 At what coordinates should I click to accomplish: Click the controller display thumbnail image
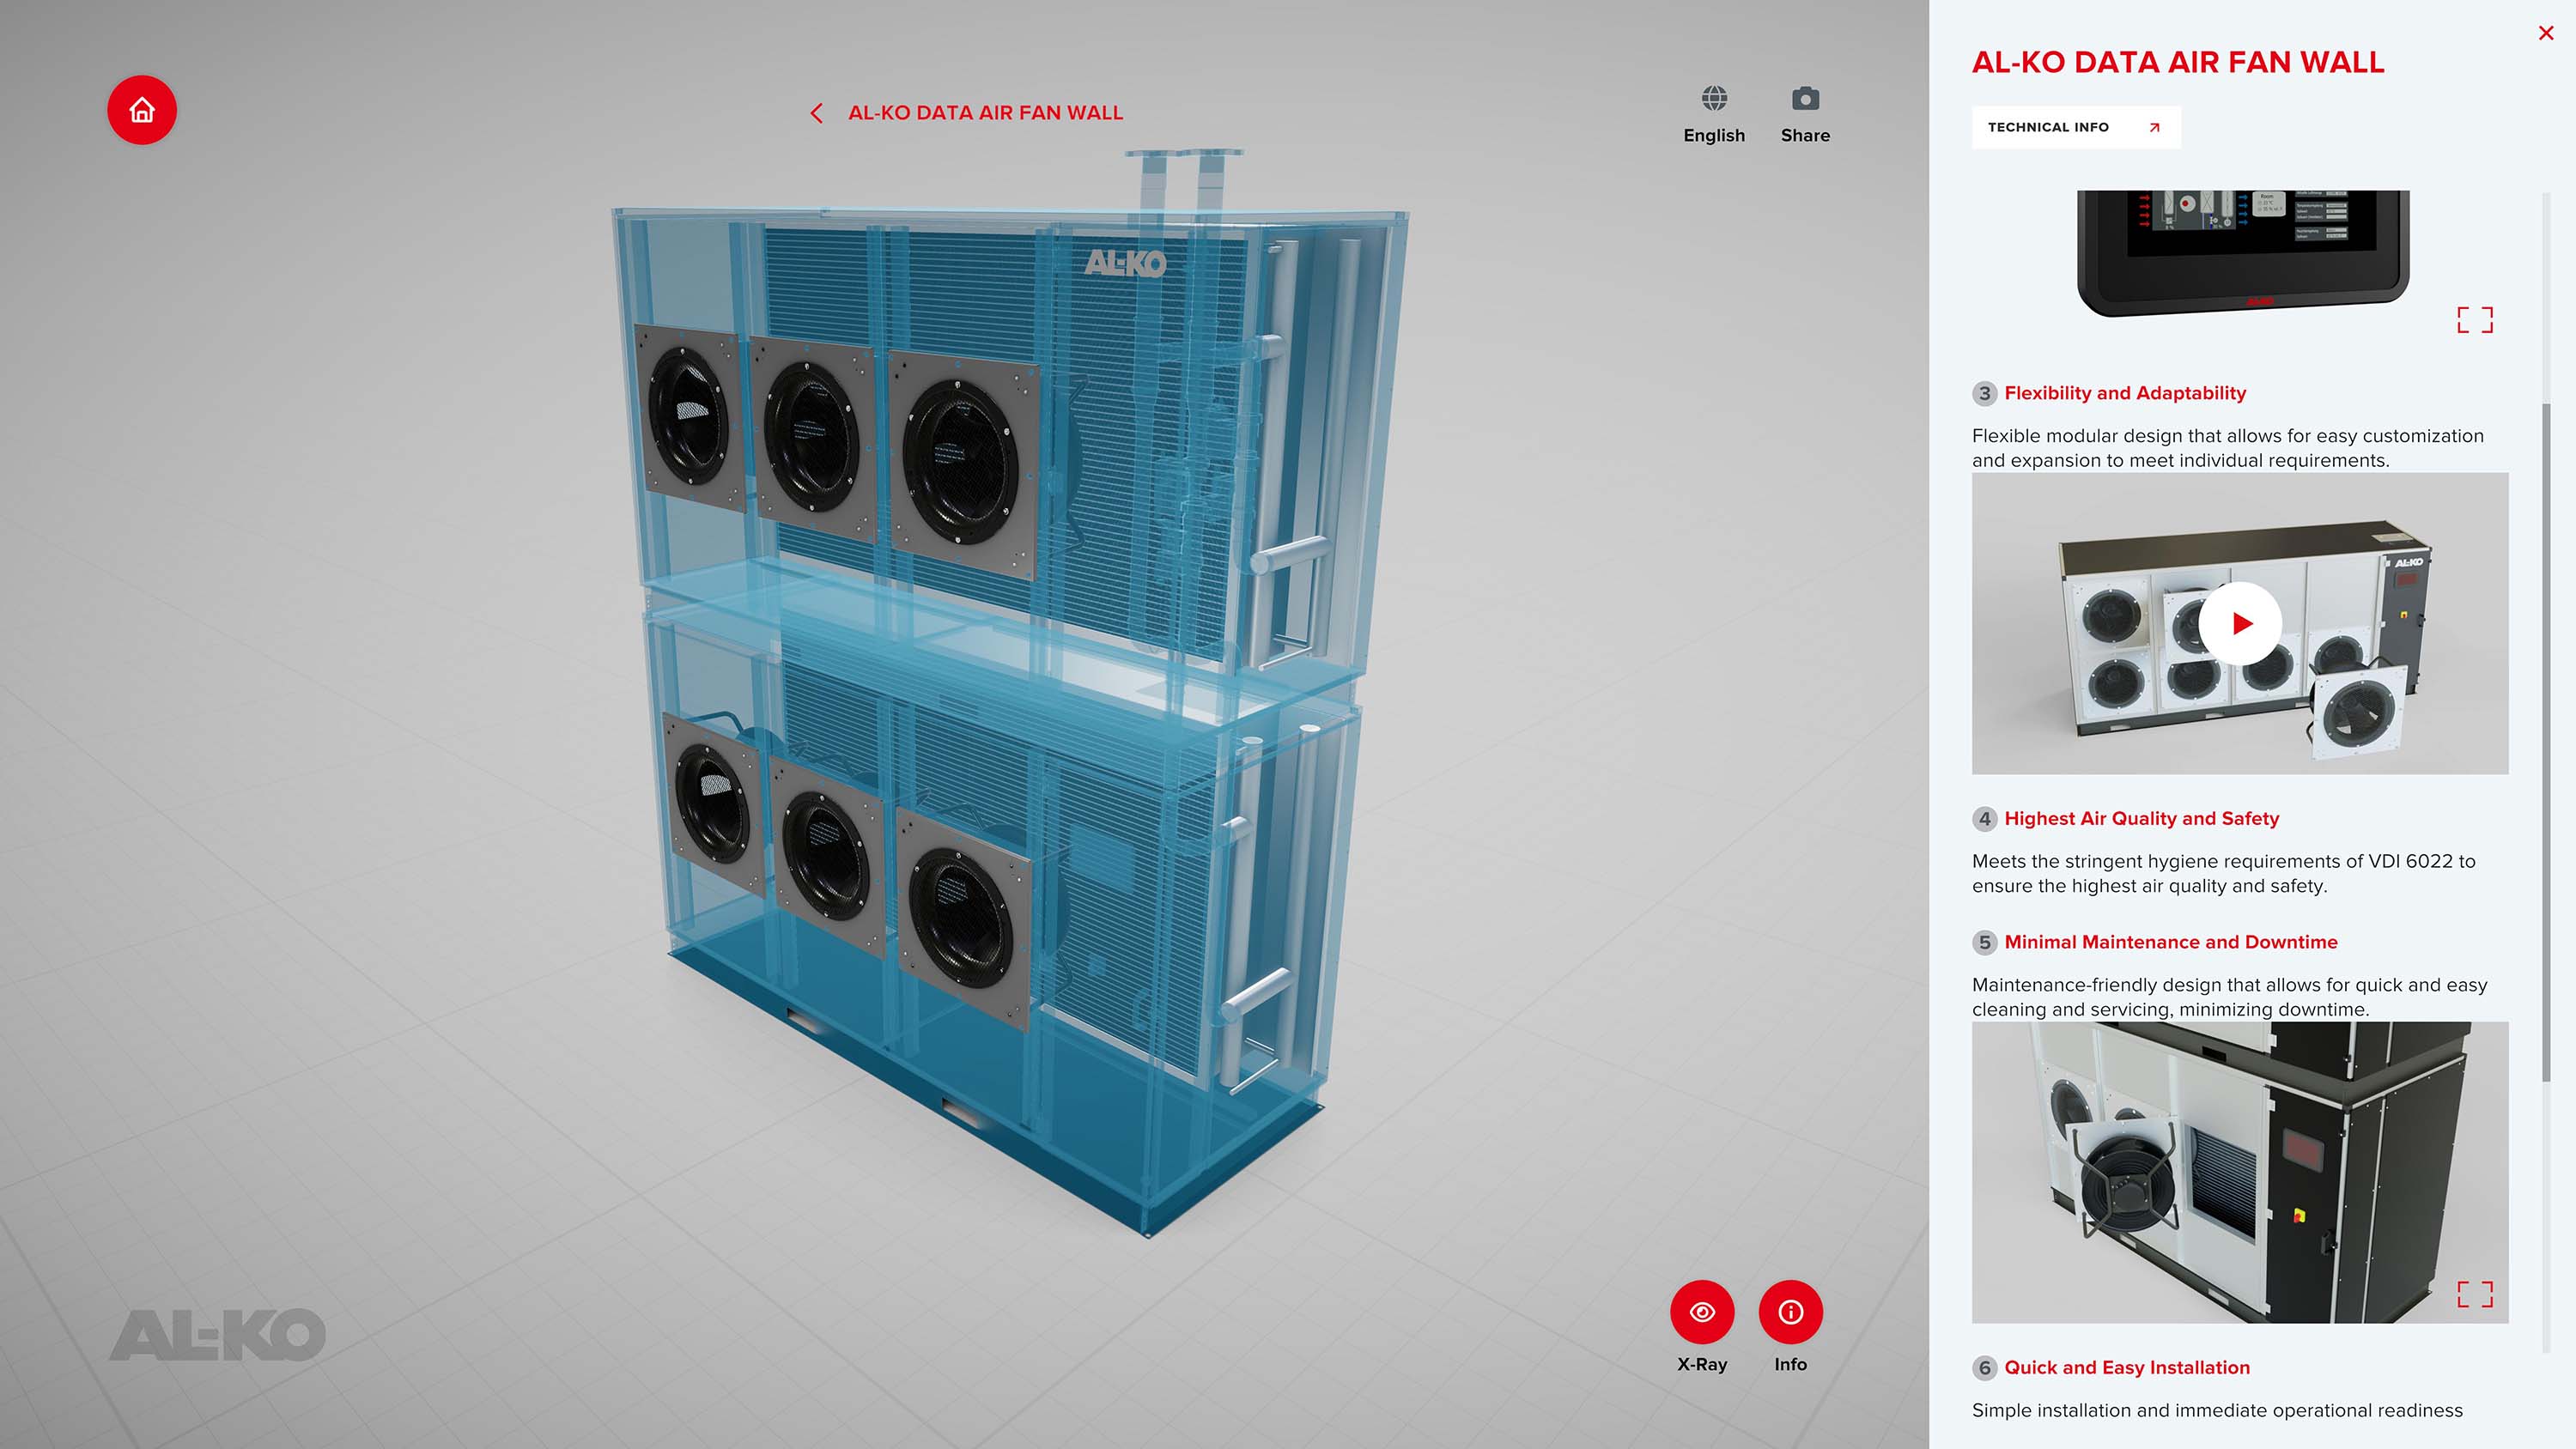click(2242, 250)
